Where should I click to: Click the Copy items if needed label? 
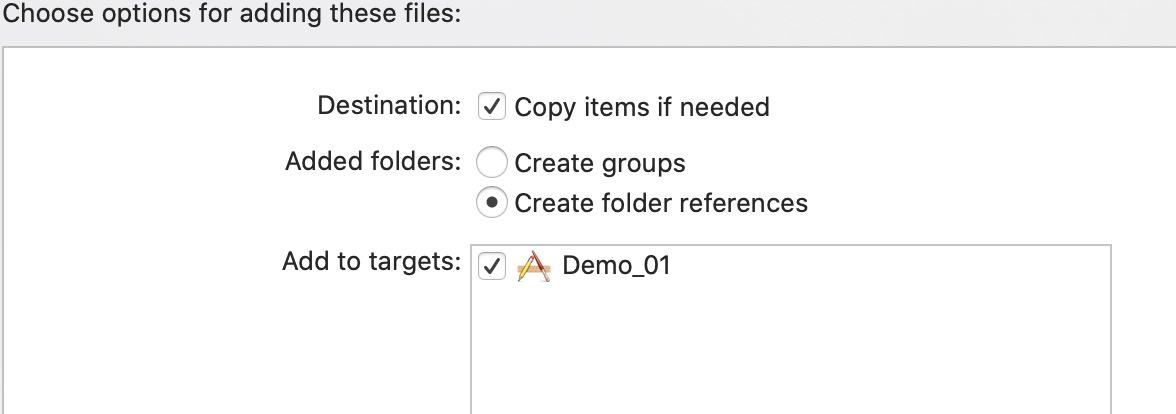coord(642,107)
